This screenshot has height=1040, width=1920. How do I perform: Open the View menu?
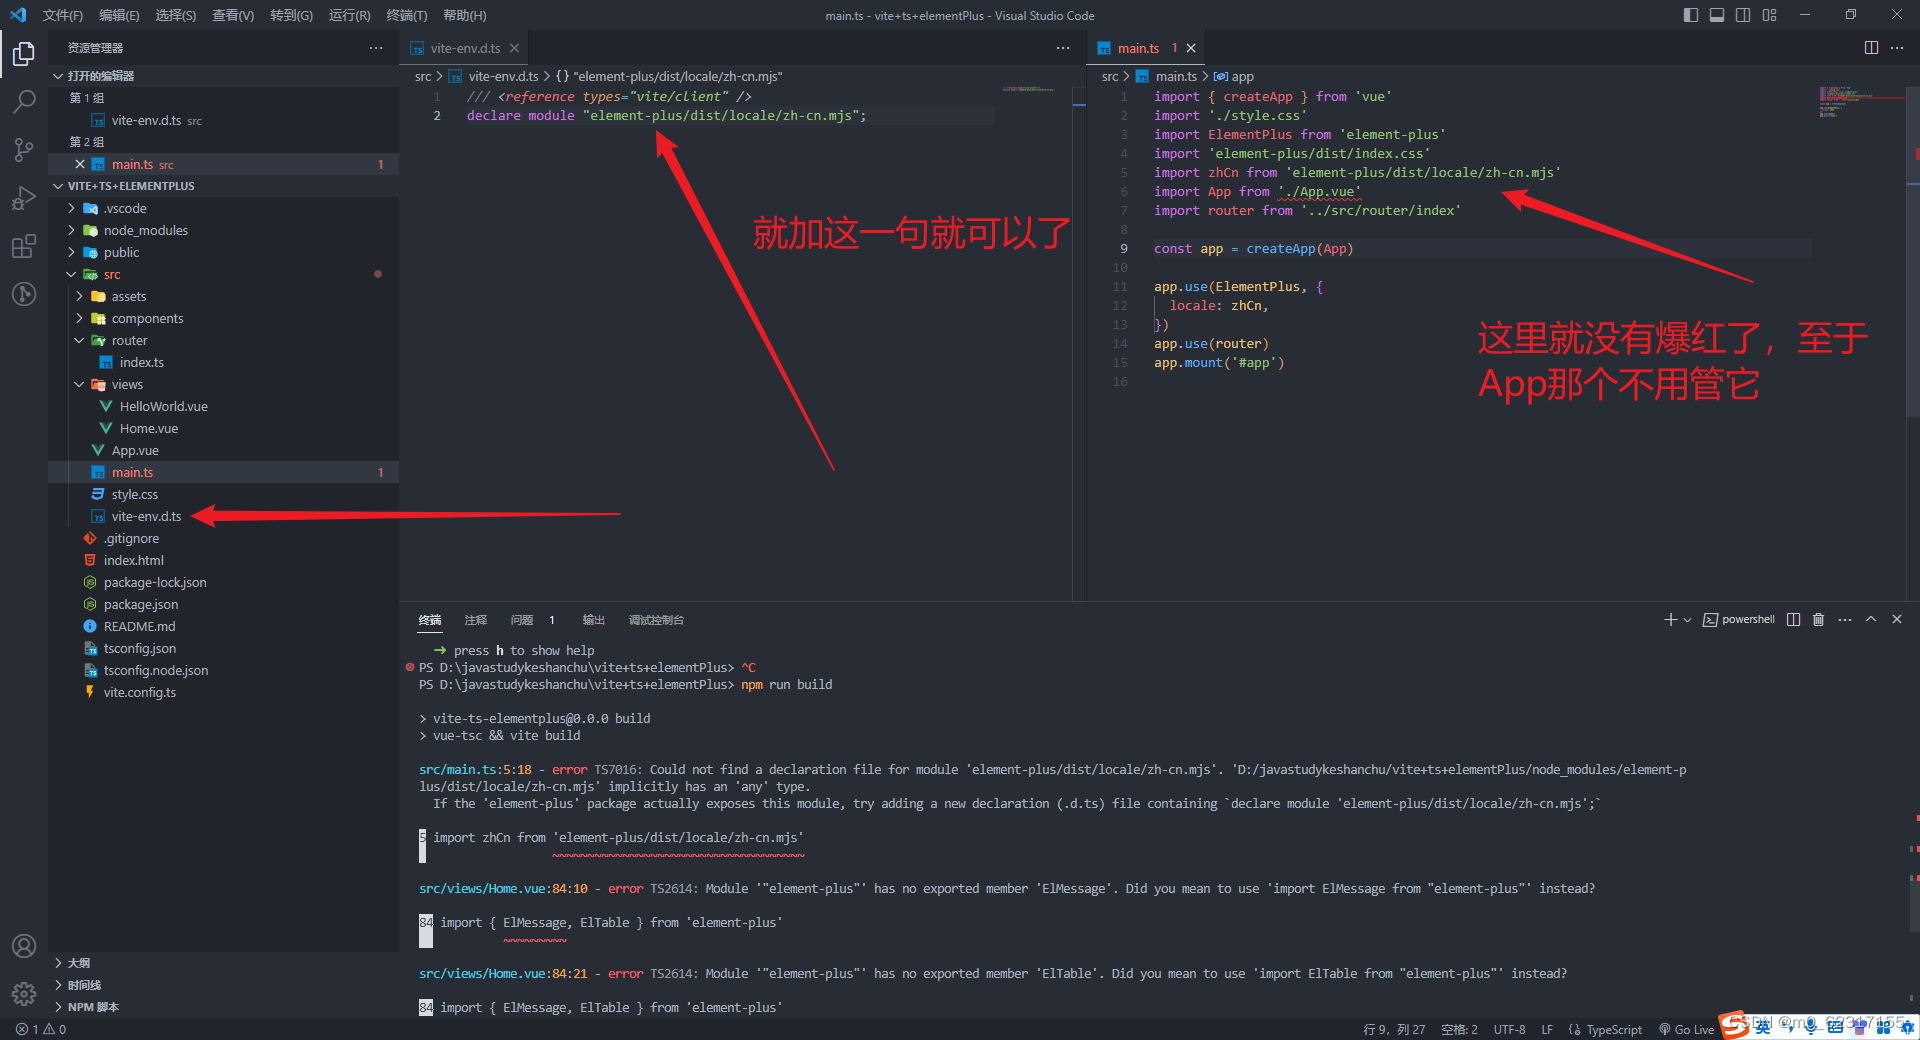click(x=233, y=15)
